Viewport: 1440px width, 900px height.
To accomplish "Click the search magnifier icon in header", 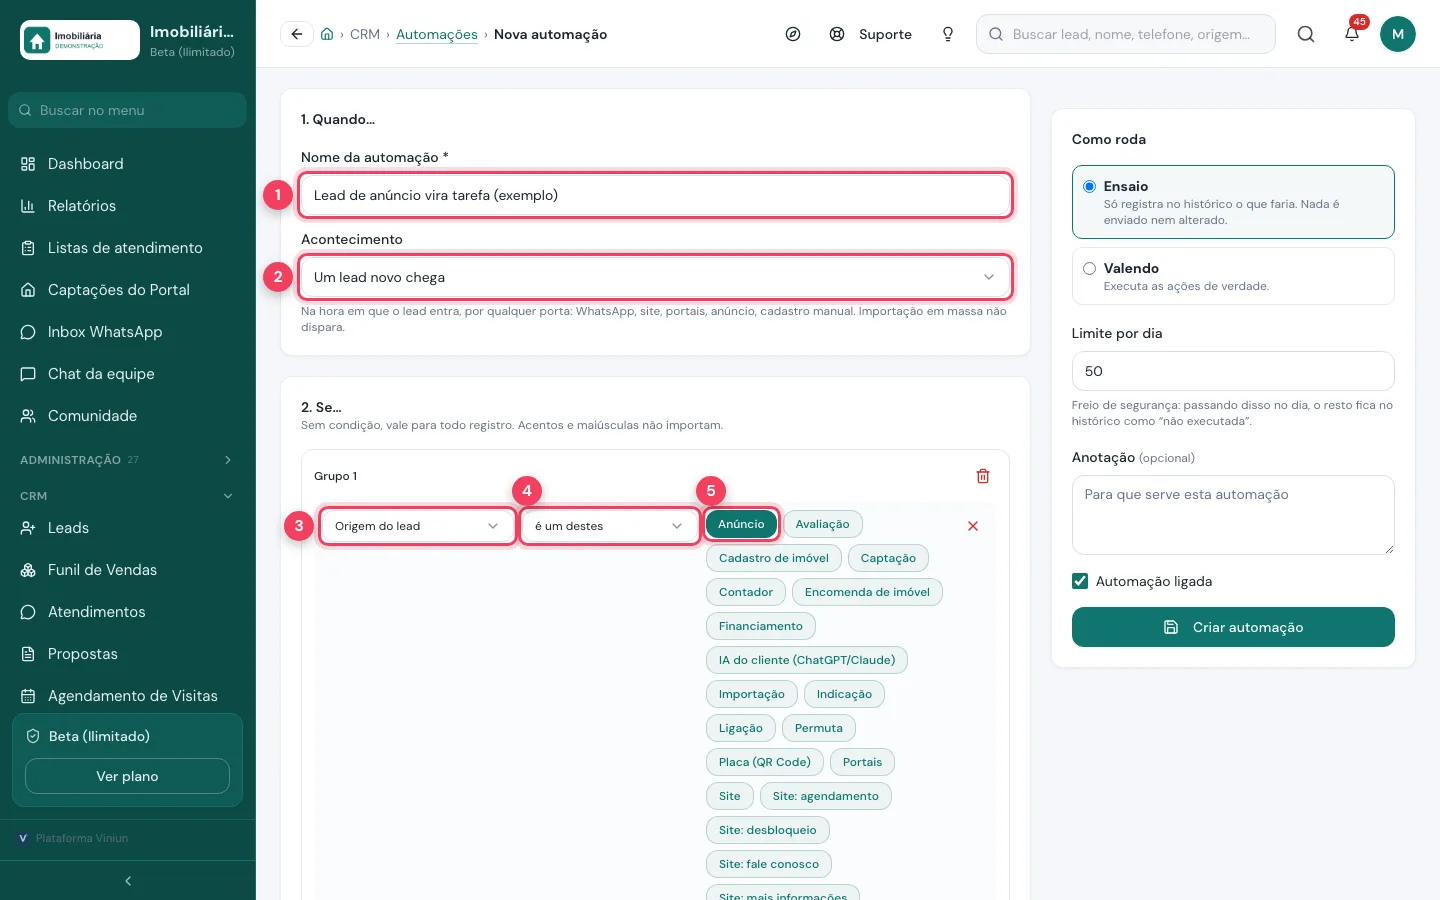I will click(1306, 34).
